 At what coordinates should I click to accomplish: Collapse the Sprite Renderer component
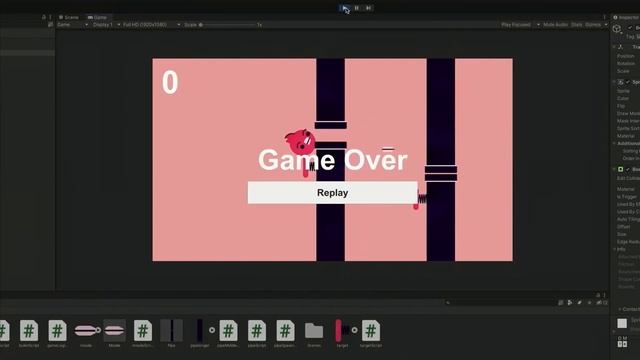[x=614, y=82]
